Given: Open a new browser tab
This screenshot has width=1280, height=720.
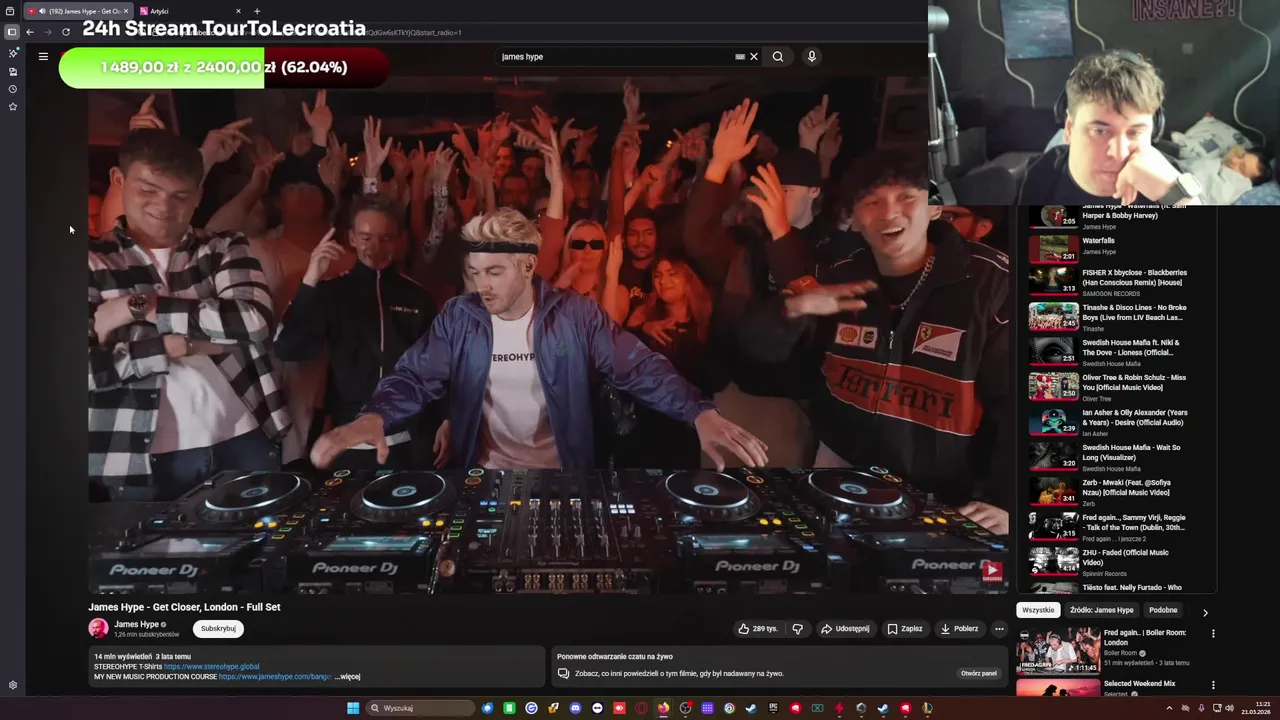Looking at the screenshot, I should 257,11.
